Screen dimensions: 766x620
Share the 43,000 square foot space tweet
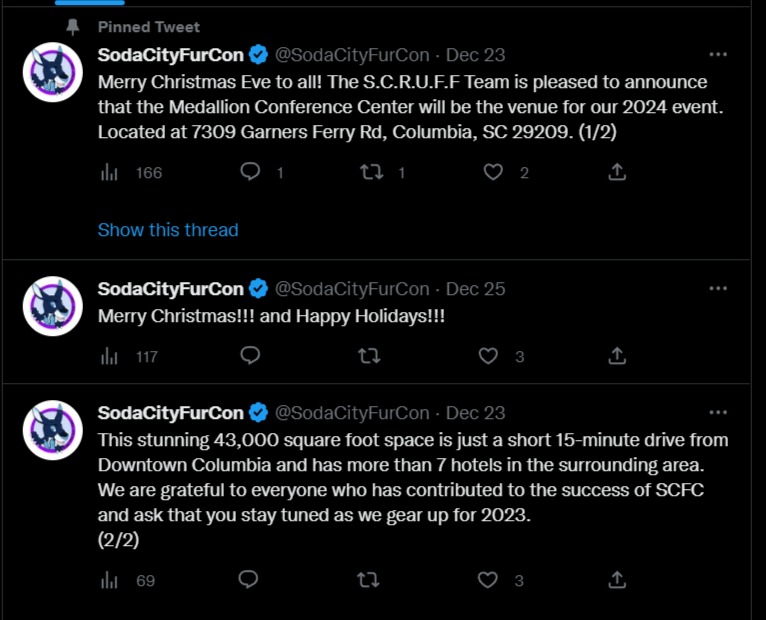tap(617, 580)
